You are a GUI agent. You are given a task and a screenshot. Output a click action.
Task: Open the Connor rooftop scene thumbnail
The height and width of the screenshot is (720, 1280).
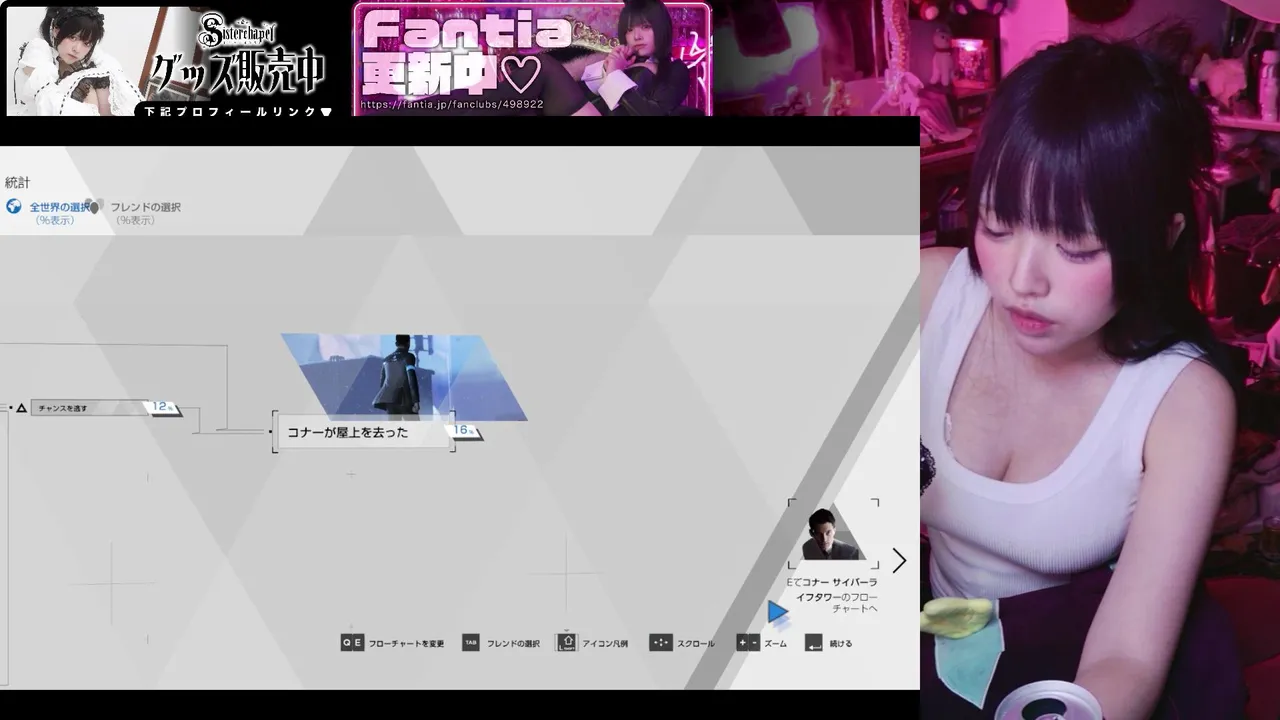point(404,377)
